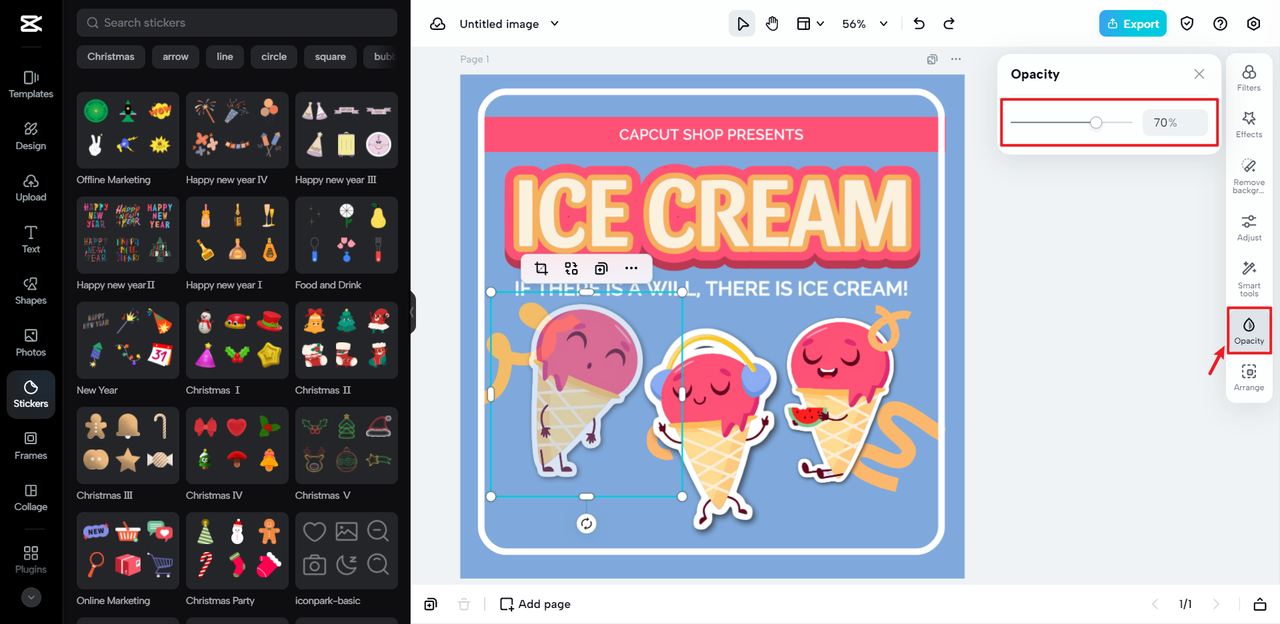Click the duplicate icon in floating toolbar
The width and height of the screenshot is (1280, 624).
[x=601, y=268]
